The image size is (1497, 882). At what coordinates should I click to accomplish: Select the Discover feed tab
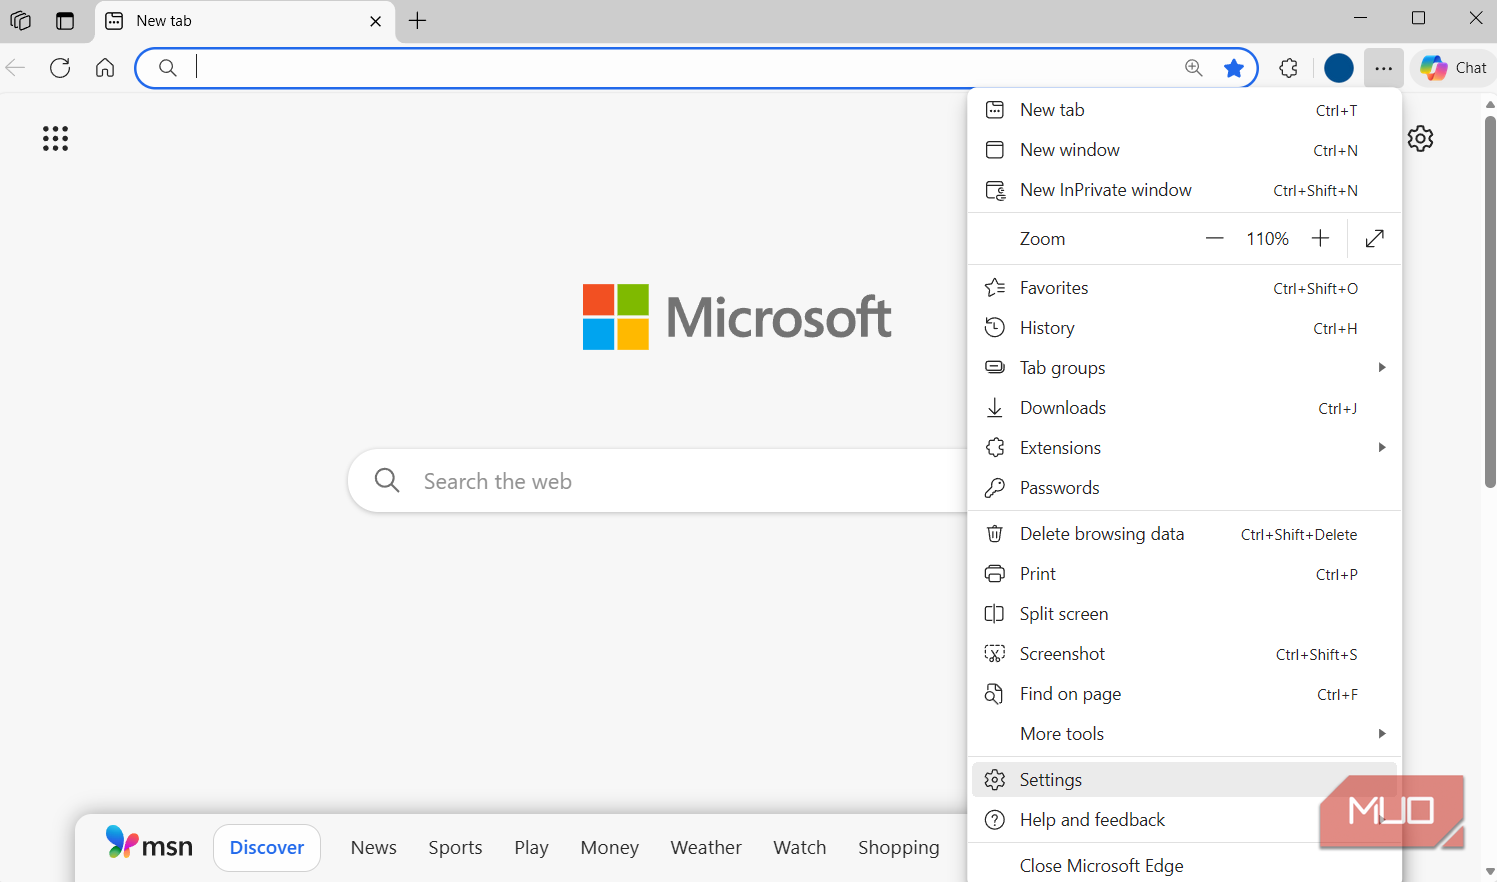point(267,848)
